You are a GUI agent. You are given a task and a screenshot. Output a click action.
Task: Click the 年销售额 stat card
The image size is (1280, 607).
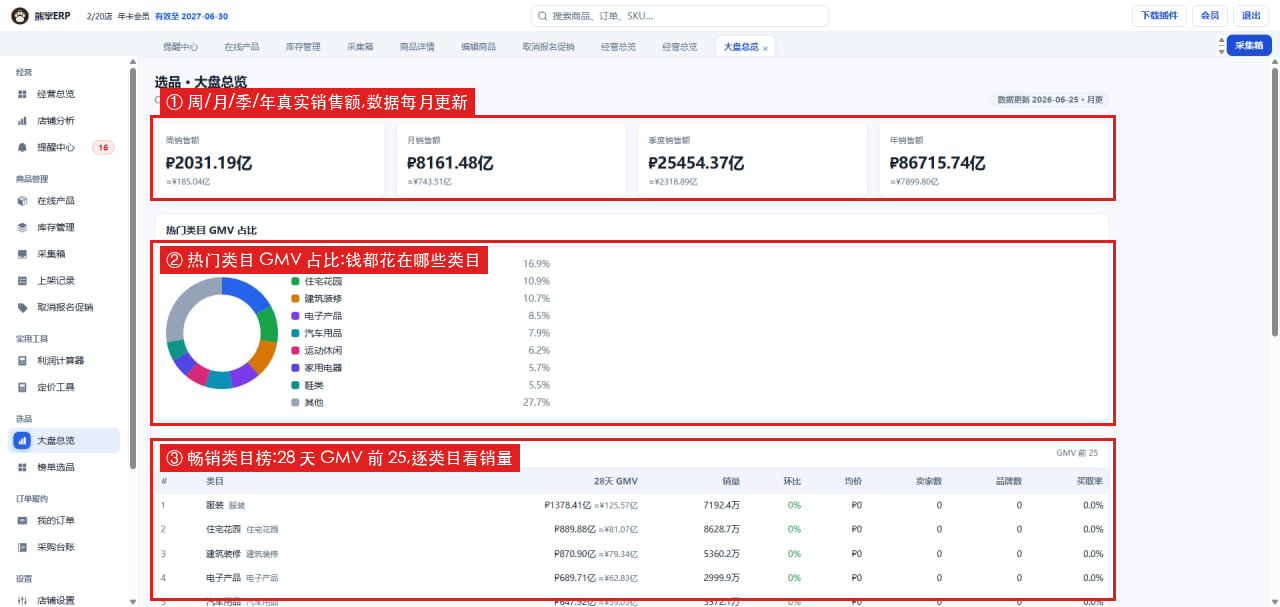coord(993,160)
